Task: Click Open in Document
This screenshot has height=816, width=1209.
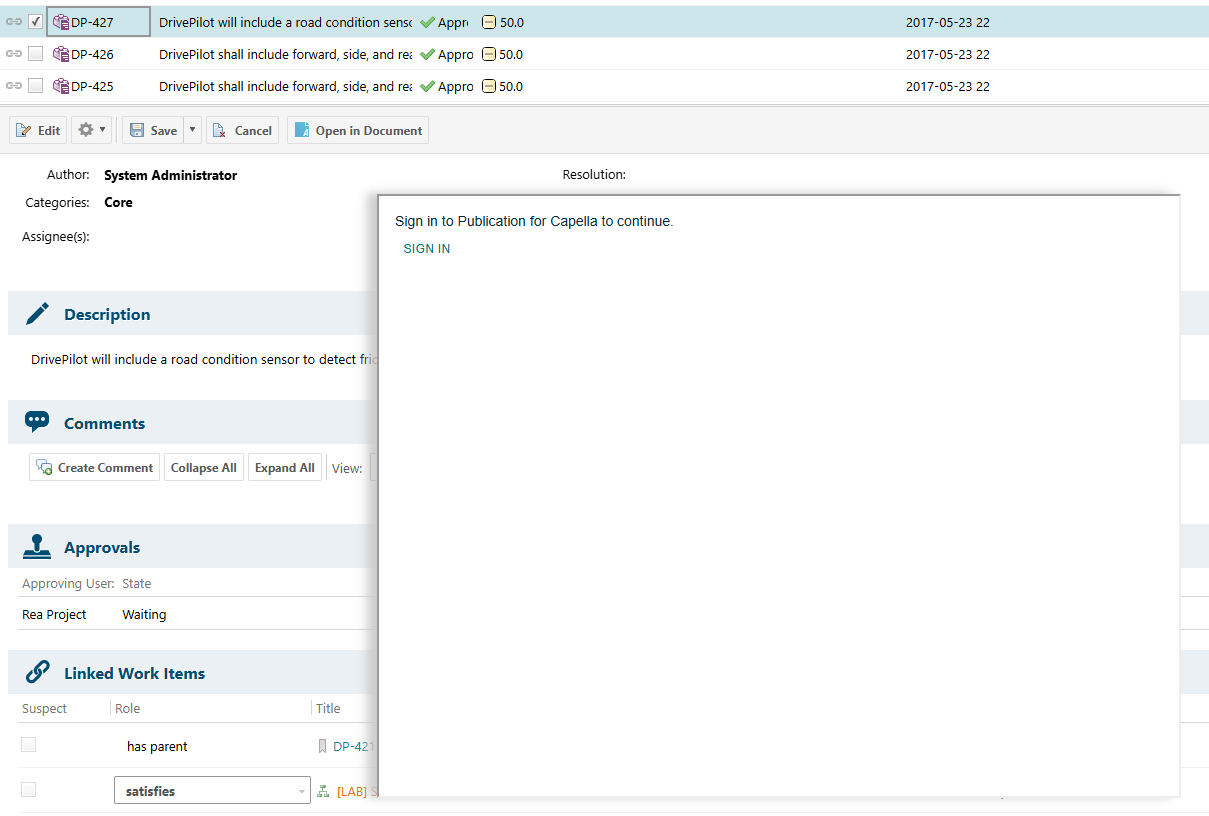Action: (358, 130)
